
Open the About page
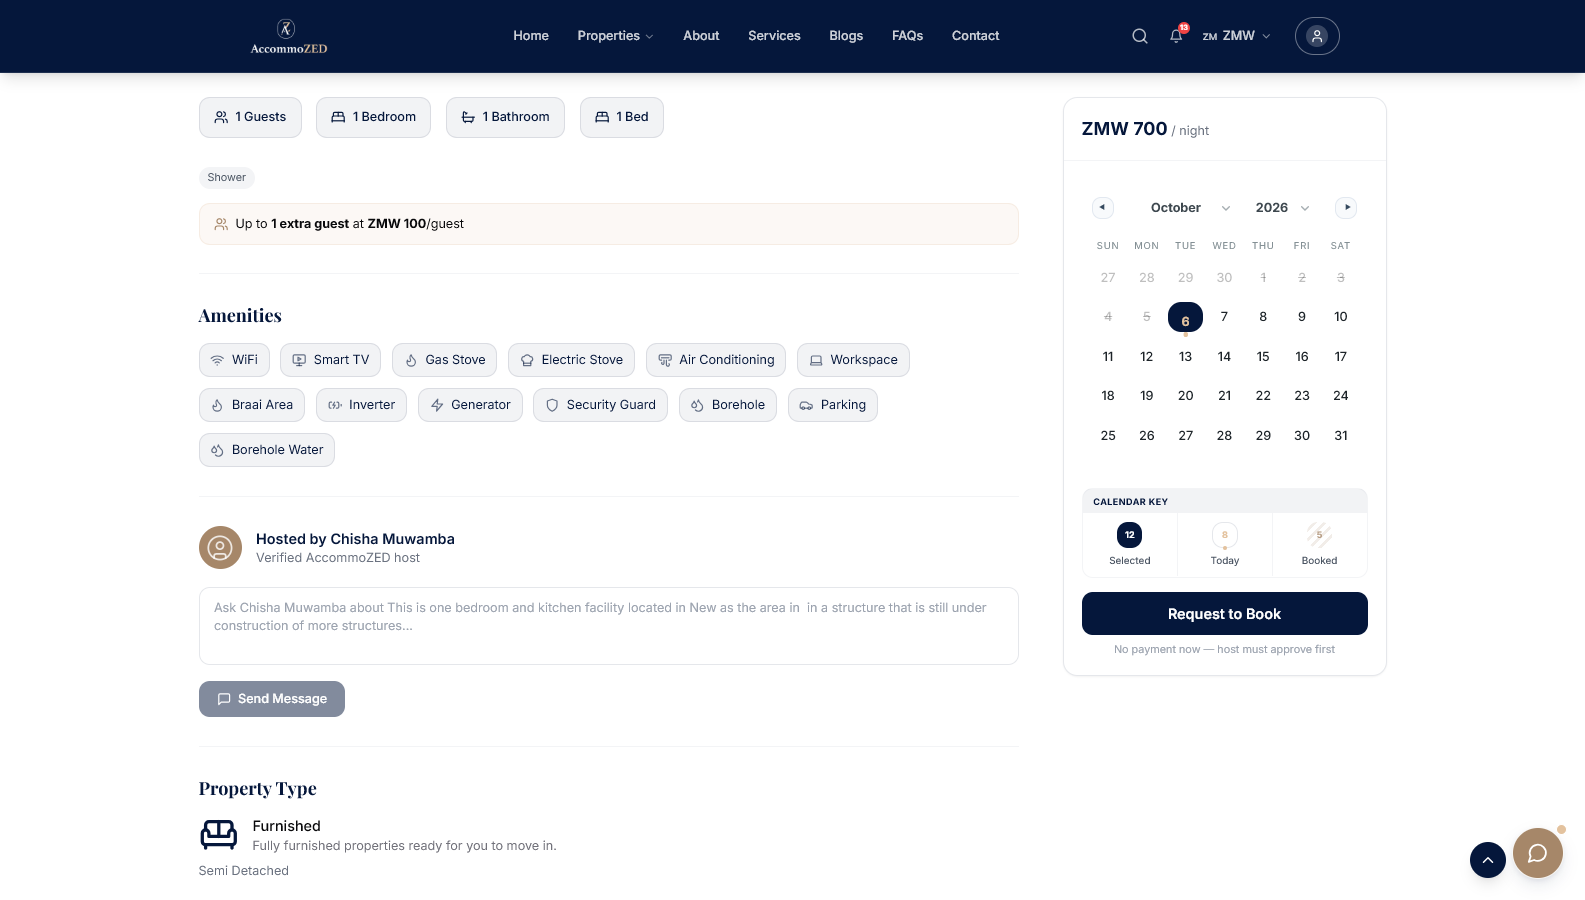point(701,36)
